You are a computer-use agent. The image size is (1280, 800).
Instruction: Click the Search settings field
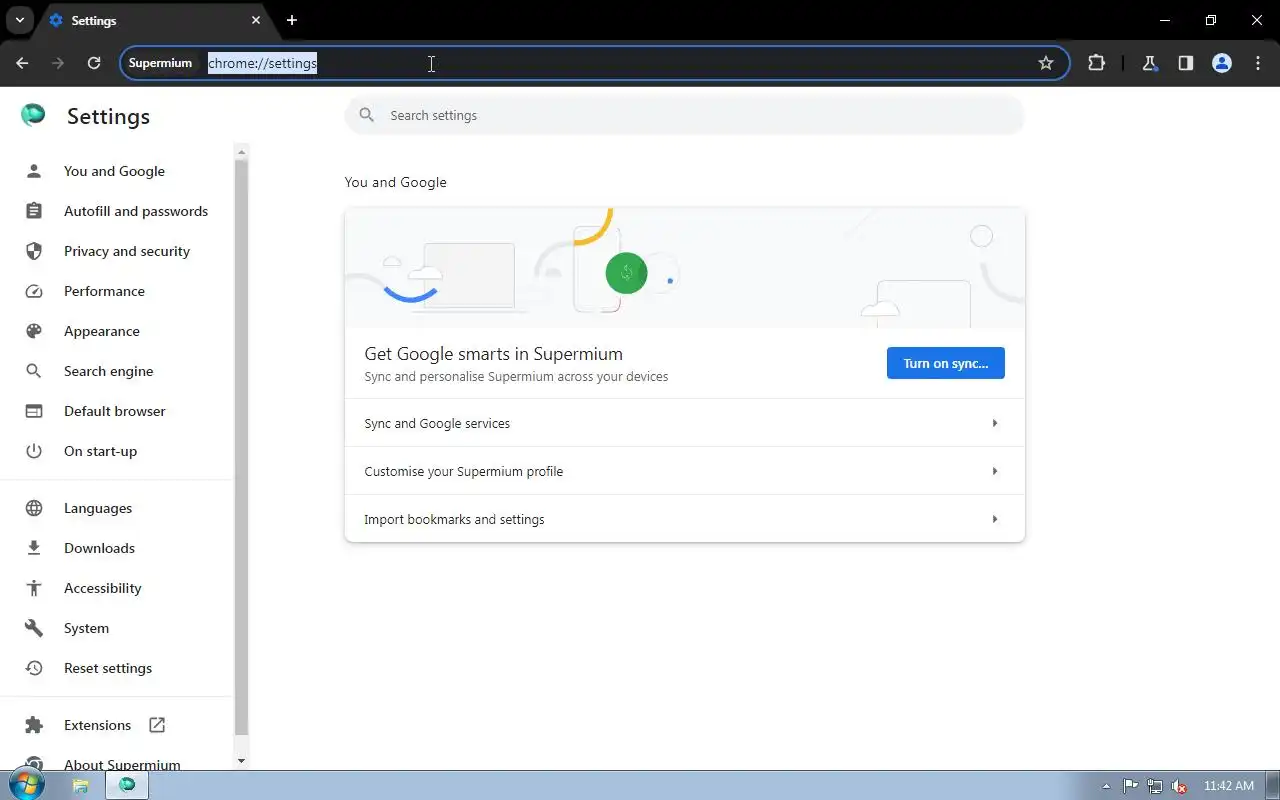(x=685, y=115)
